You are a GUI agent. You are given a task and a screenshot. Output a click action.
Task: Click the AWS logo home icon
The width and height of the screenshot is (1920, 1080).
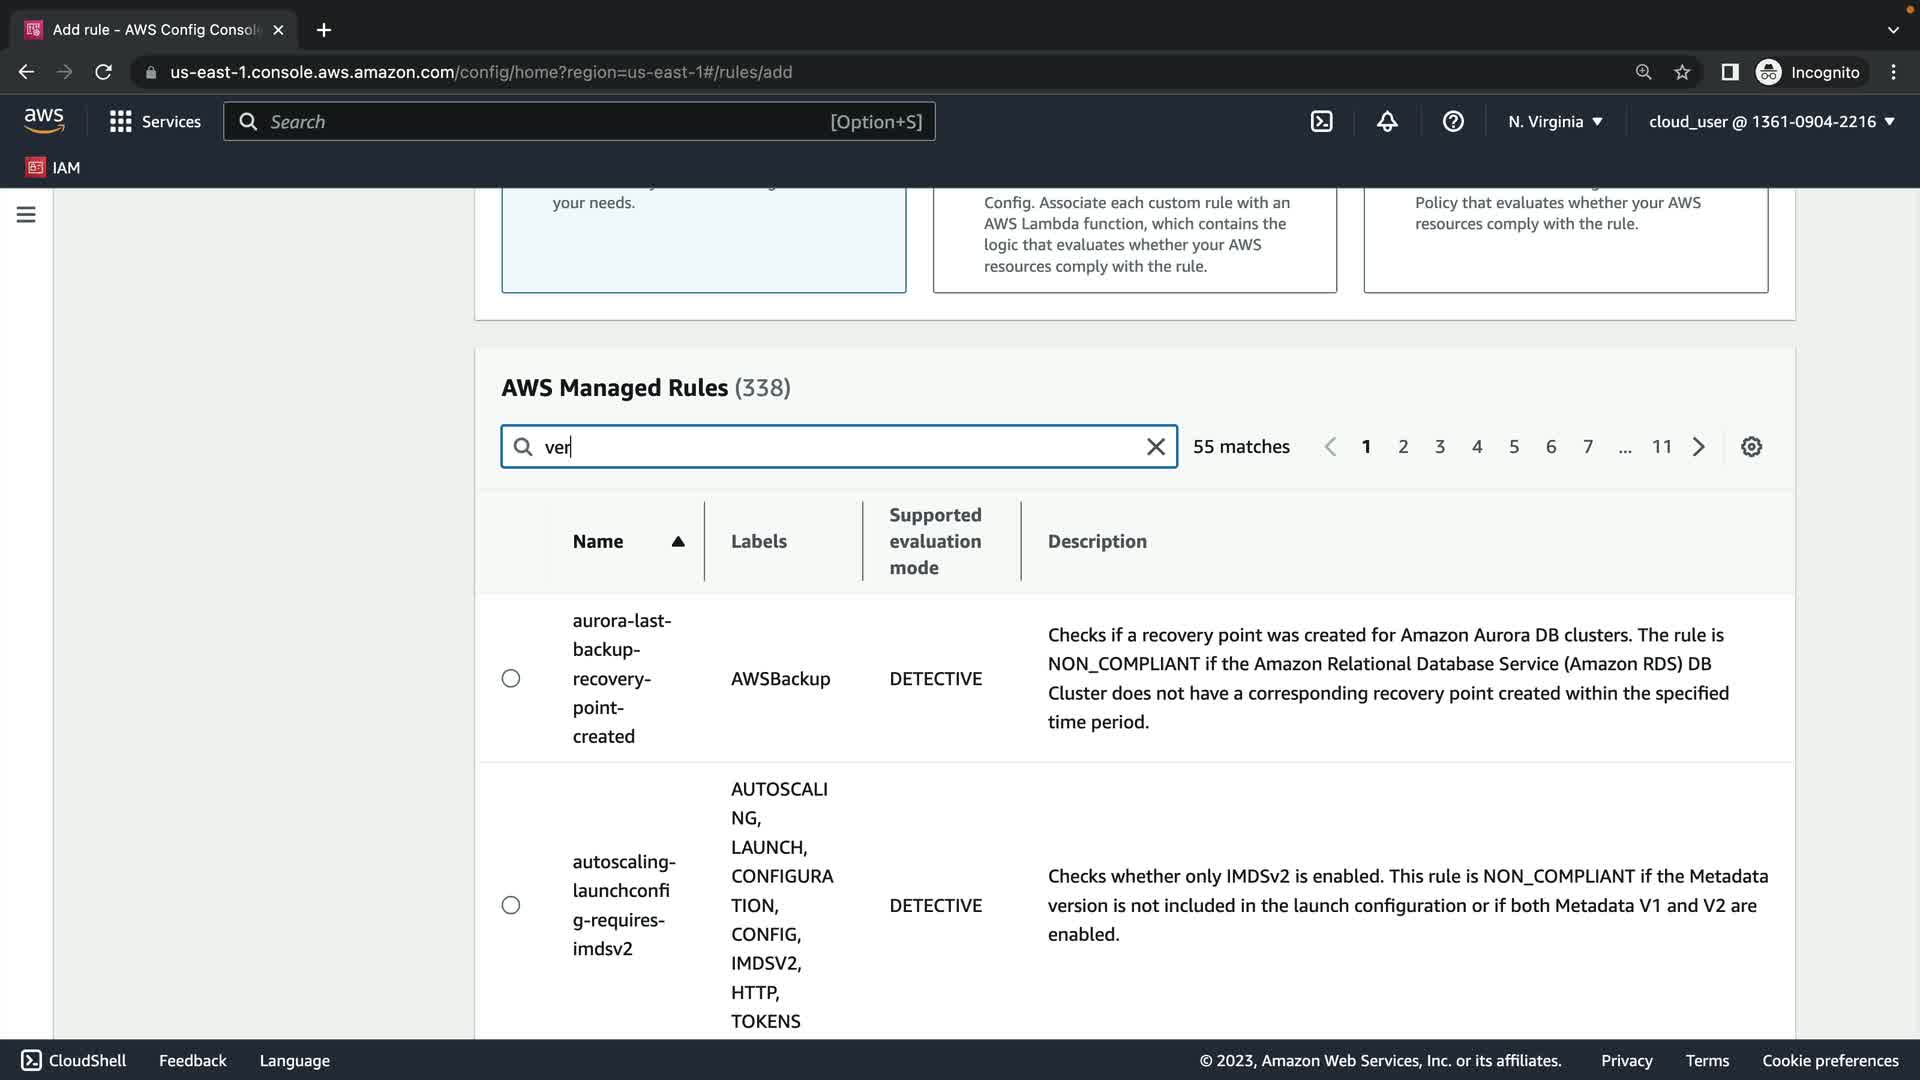44,121
